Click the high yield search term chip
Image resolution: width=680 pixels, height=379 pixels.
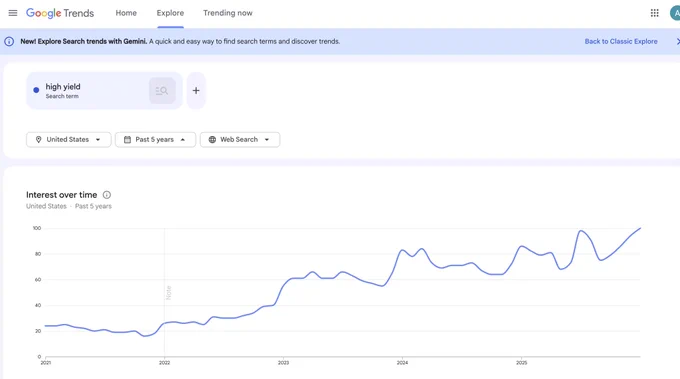tap(104, 91)
